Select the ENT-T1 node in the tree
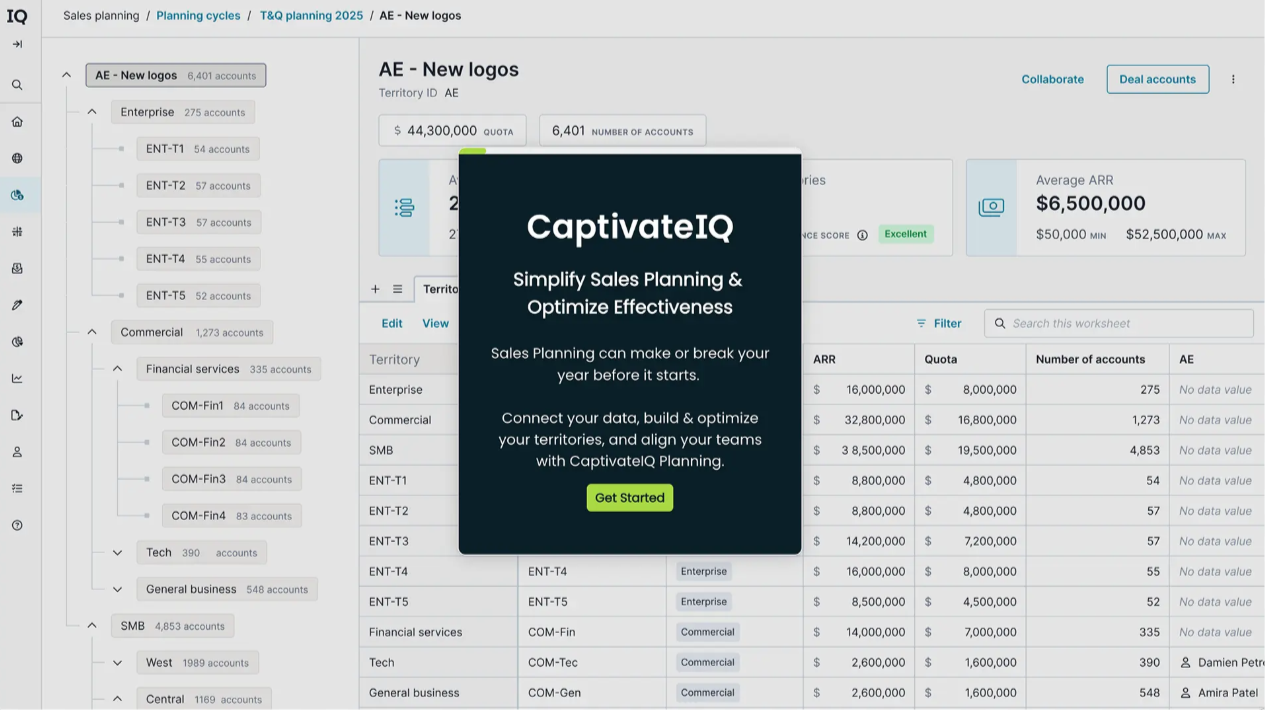Viewport: 1265px width, 713px height. pyautogui.click(x=198, y=149)
